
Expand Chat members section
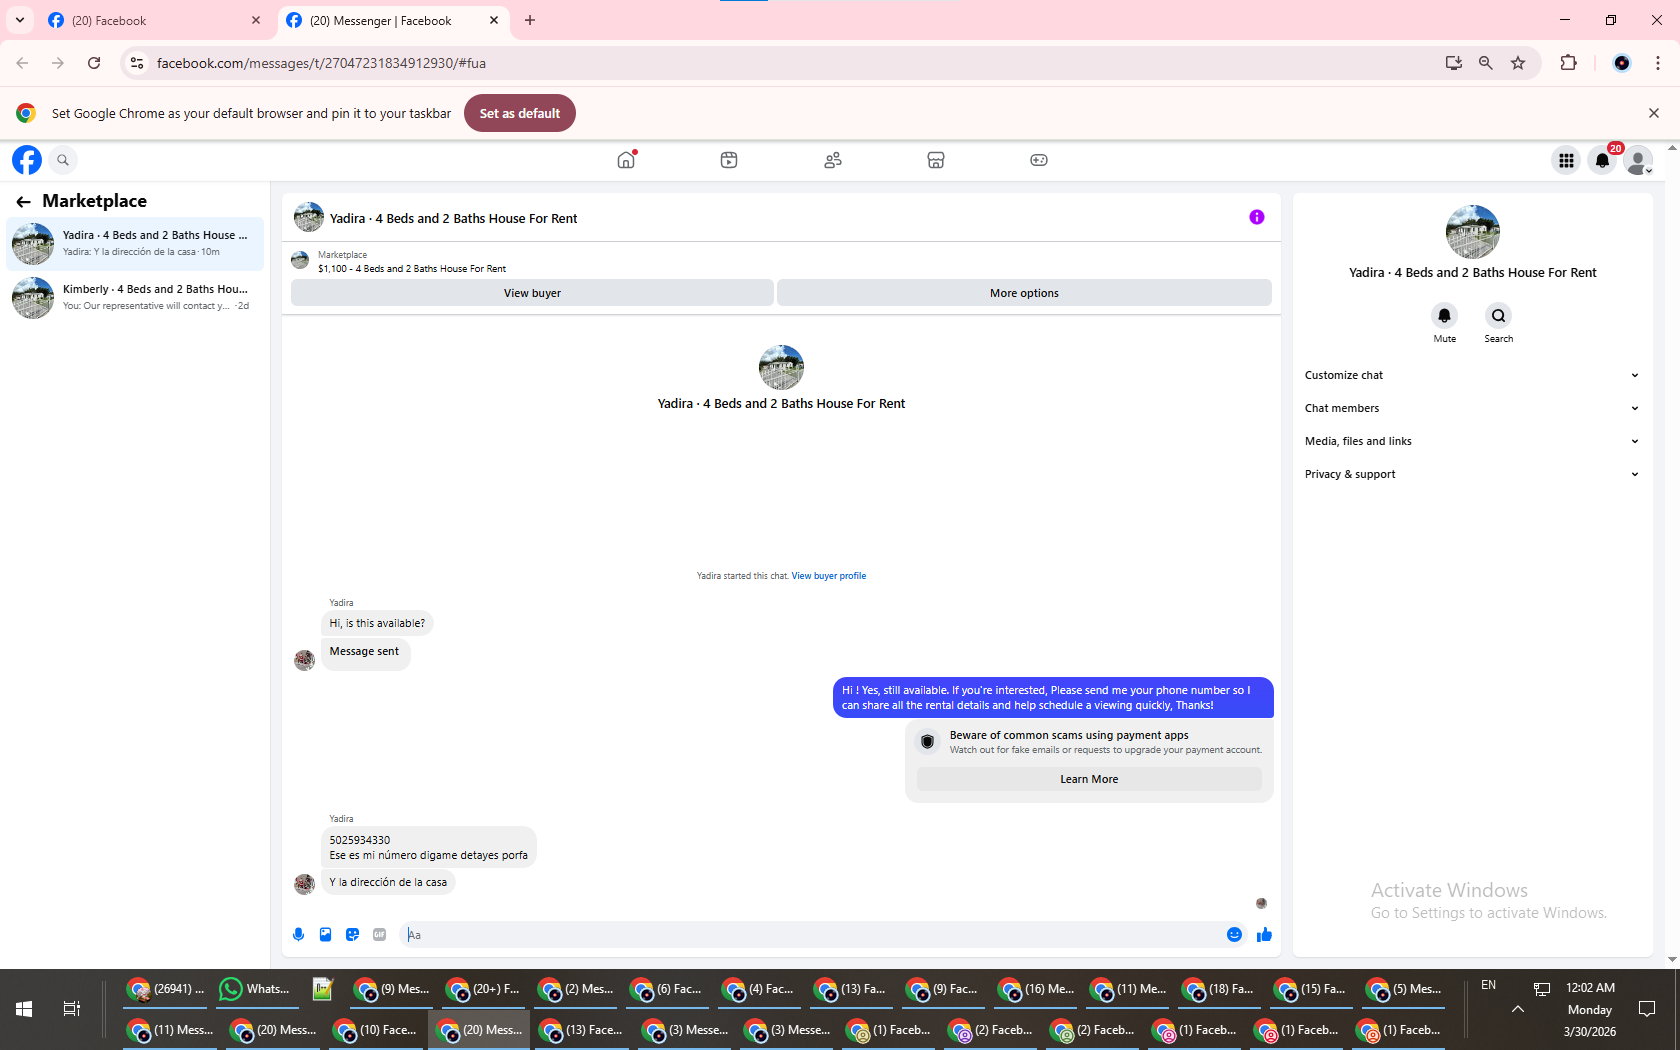(1472, 409)
